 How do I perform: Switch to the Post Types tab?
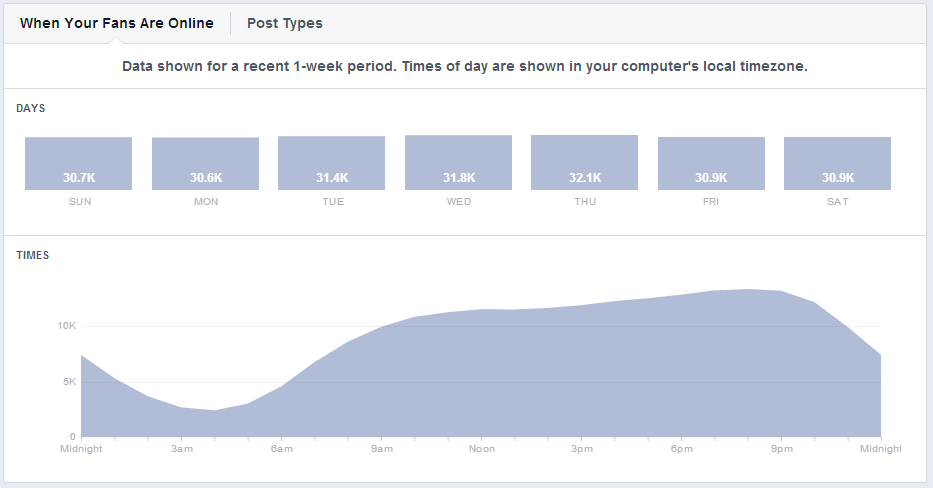point(285,23)
